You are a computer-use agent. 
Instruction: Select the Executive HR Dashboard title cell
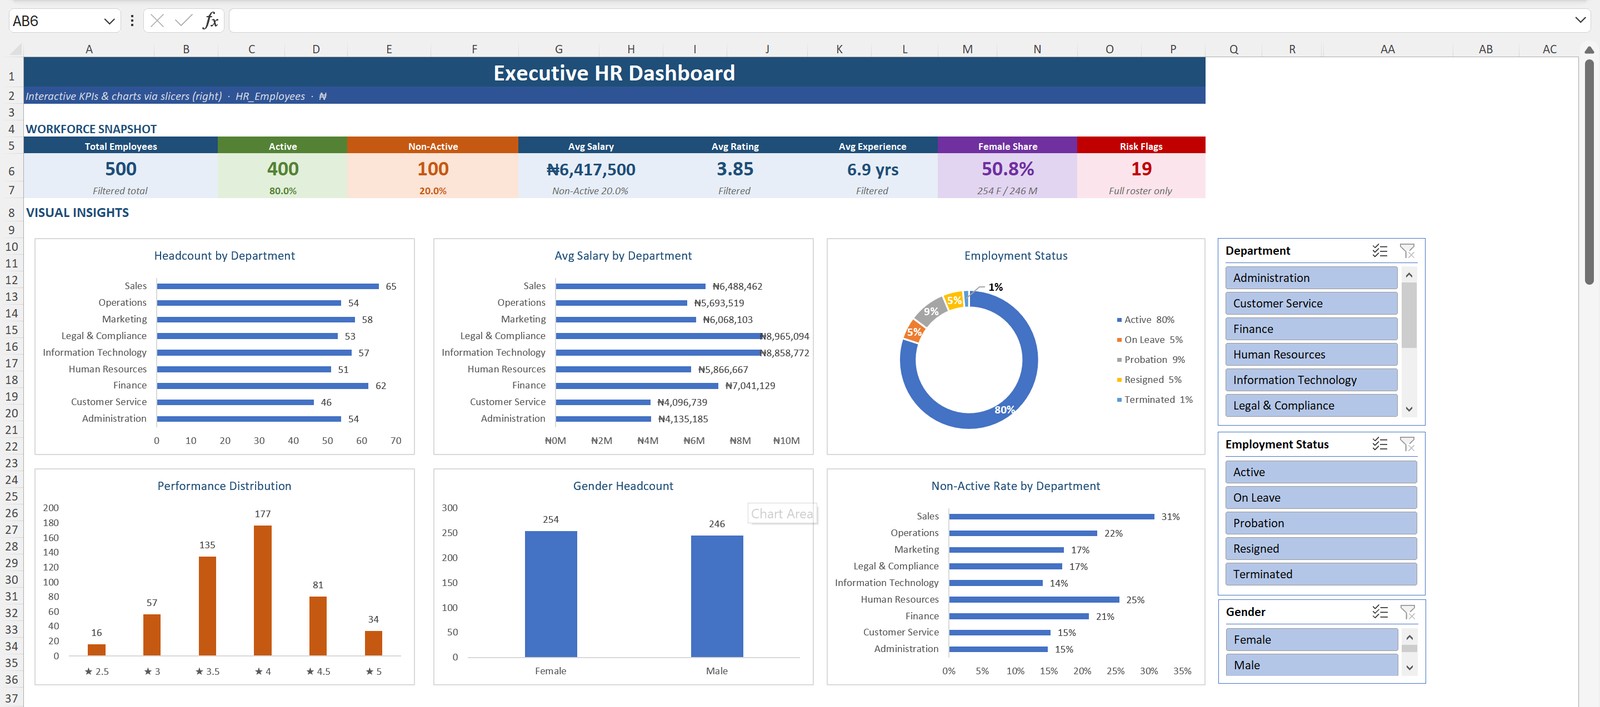pyautogui.click(x=614, y=73)
